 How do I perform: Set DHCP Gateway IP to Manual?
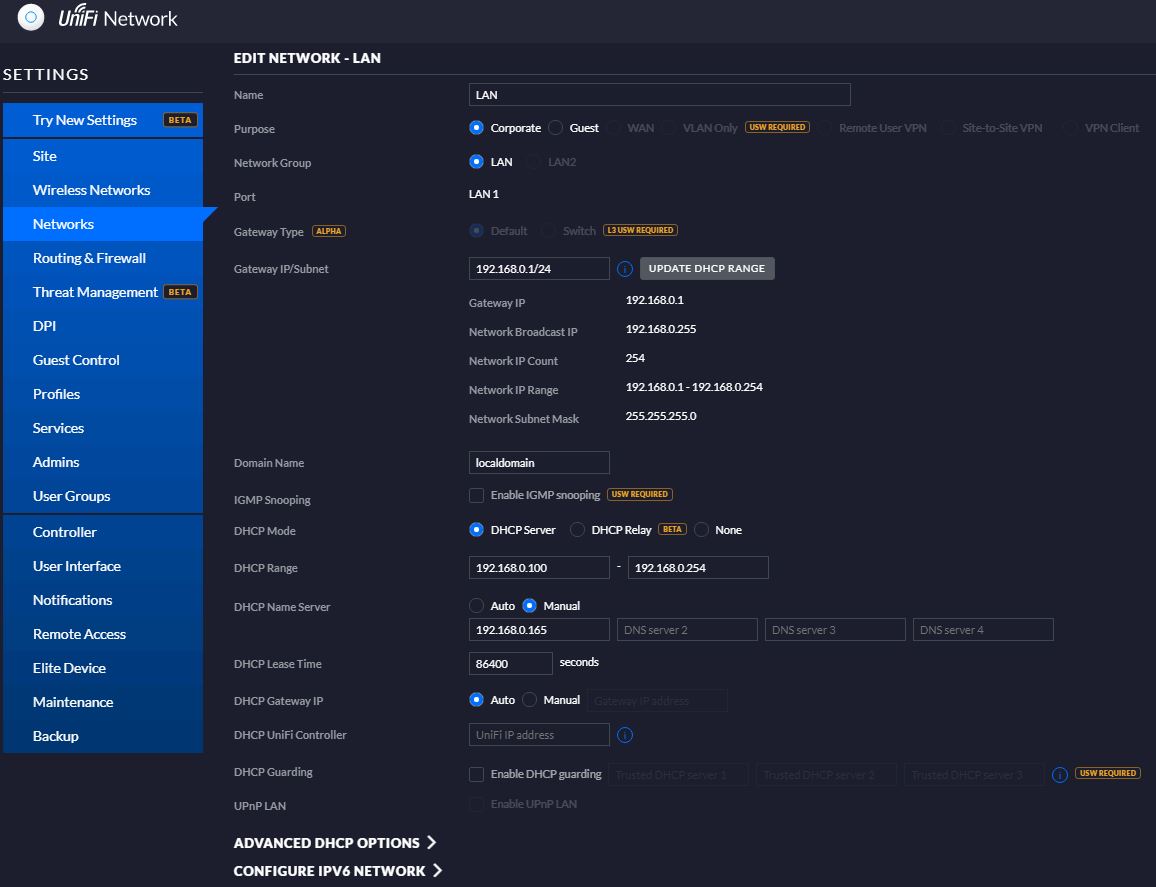tap(529, 700)
